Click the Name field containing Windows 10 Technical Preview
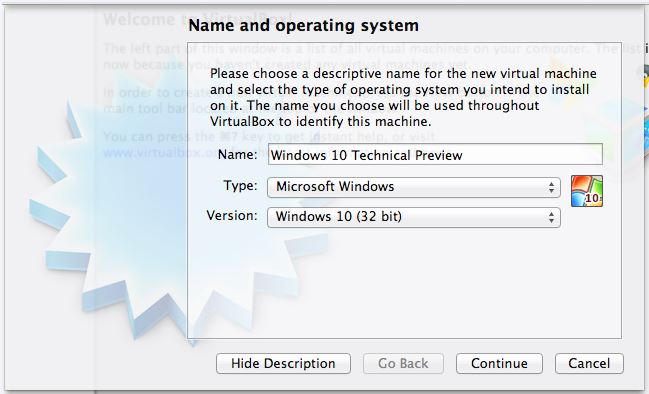Image resolution: width=649 pixels, height=394 pixels. pos(435,154)
